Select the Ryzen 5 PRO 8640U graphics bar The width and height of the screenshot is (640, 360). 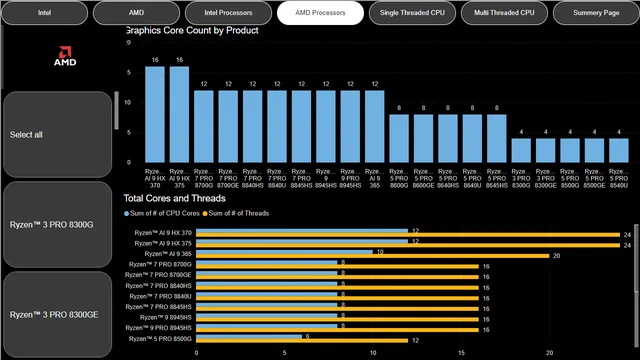point(472,138)
